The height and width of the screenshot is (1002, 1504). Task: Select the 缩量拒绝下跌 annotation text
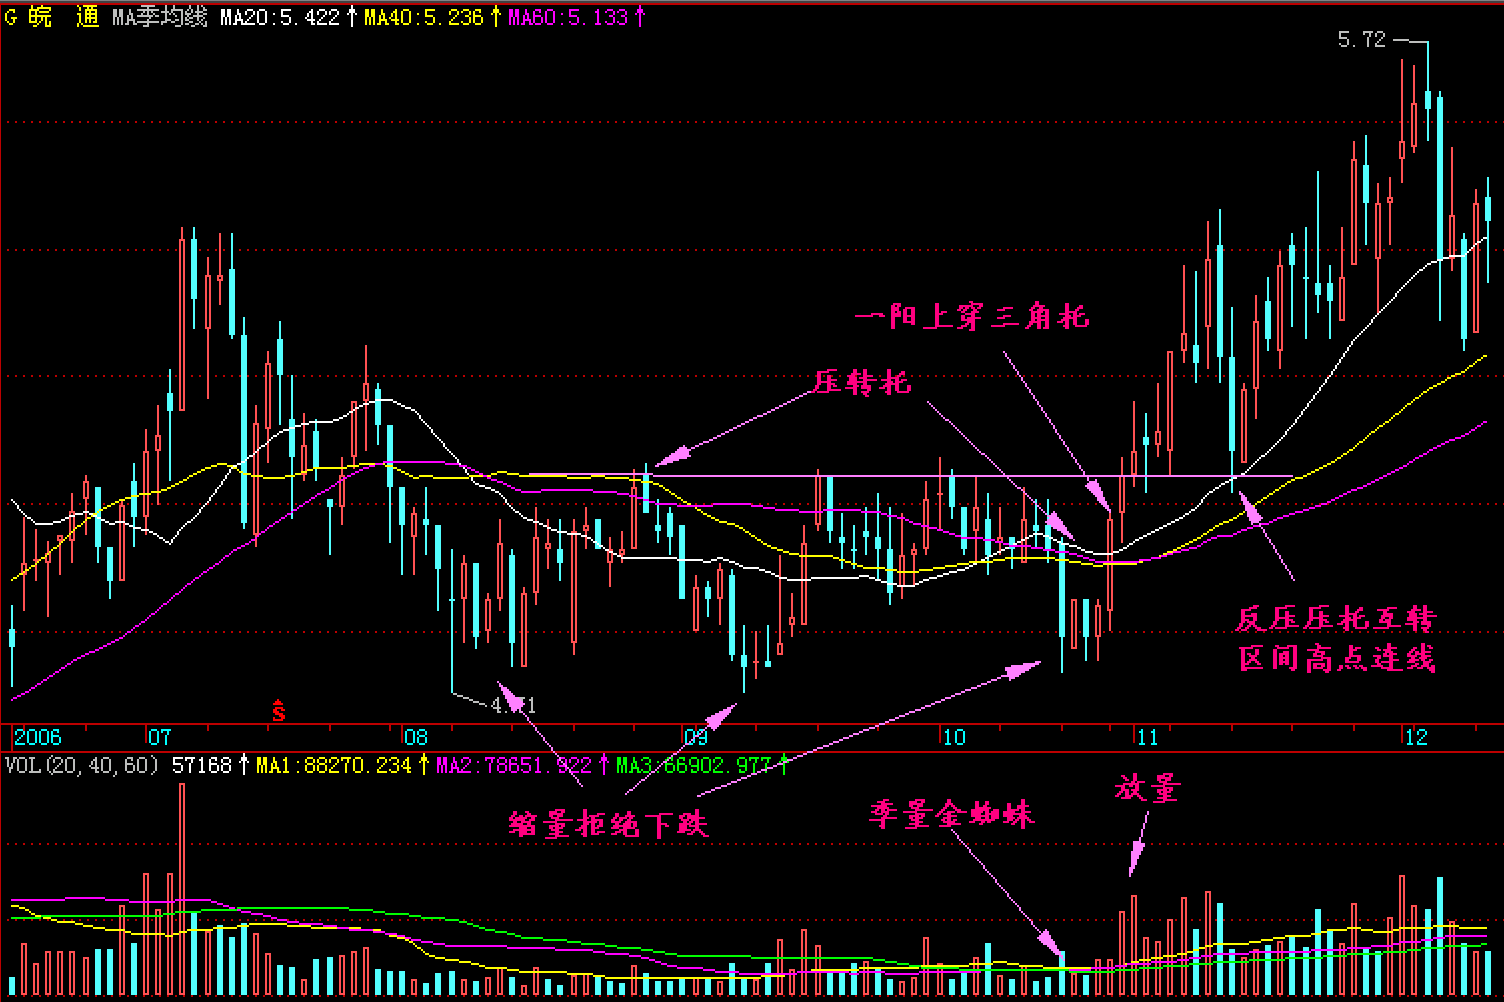(608, 825)
